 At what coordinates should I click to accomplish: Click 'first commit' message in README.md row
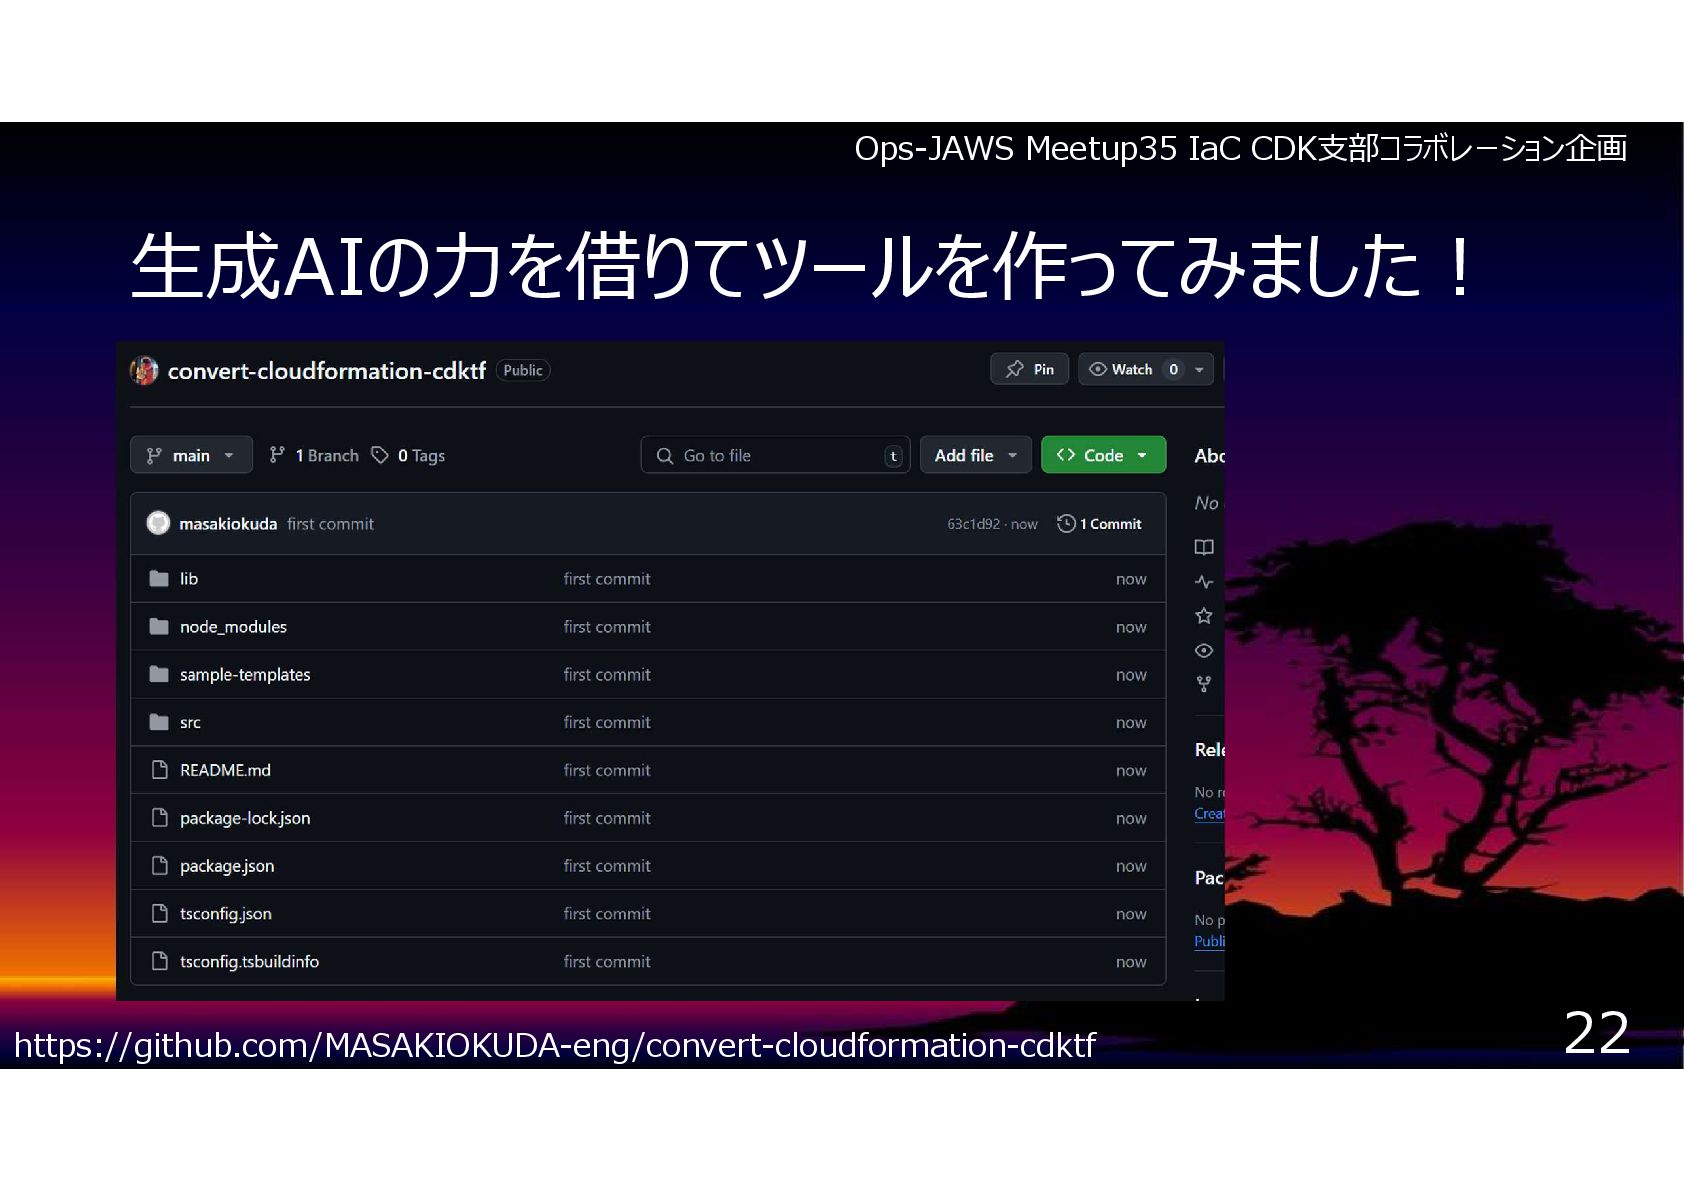(607, 771)
